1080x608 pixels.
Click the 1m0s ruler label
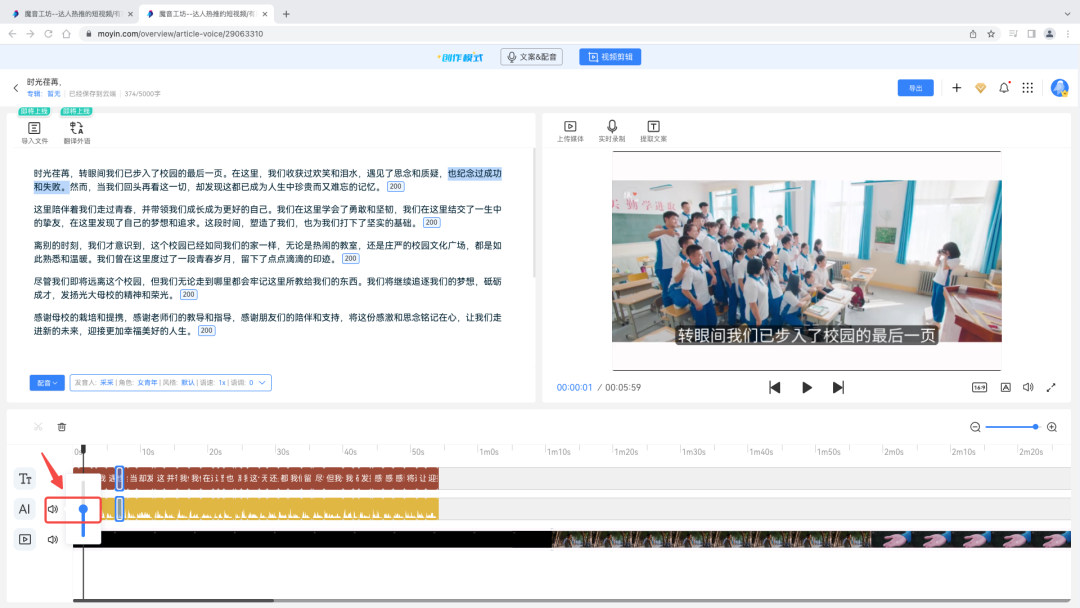(x=489, y=452)
